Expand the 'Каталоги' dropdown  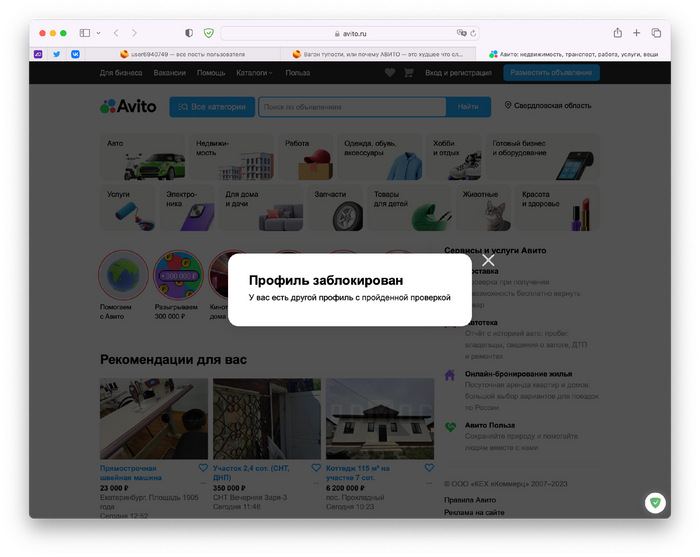click(254, 73)
